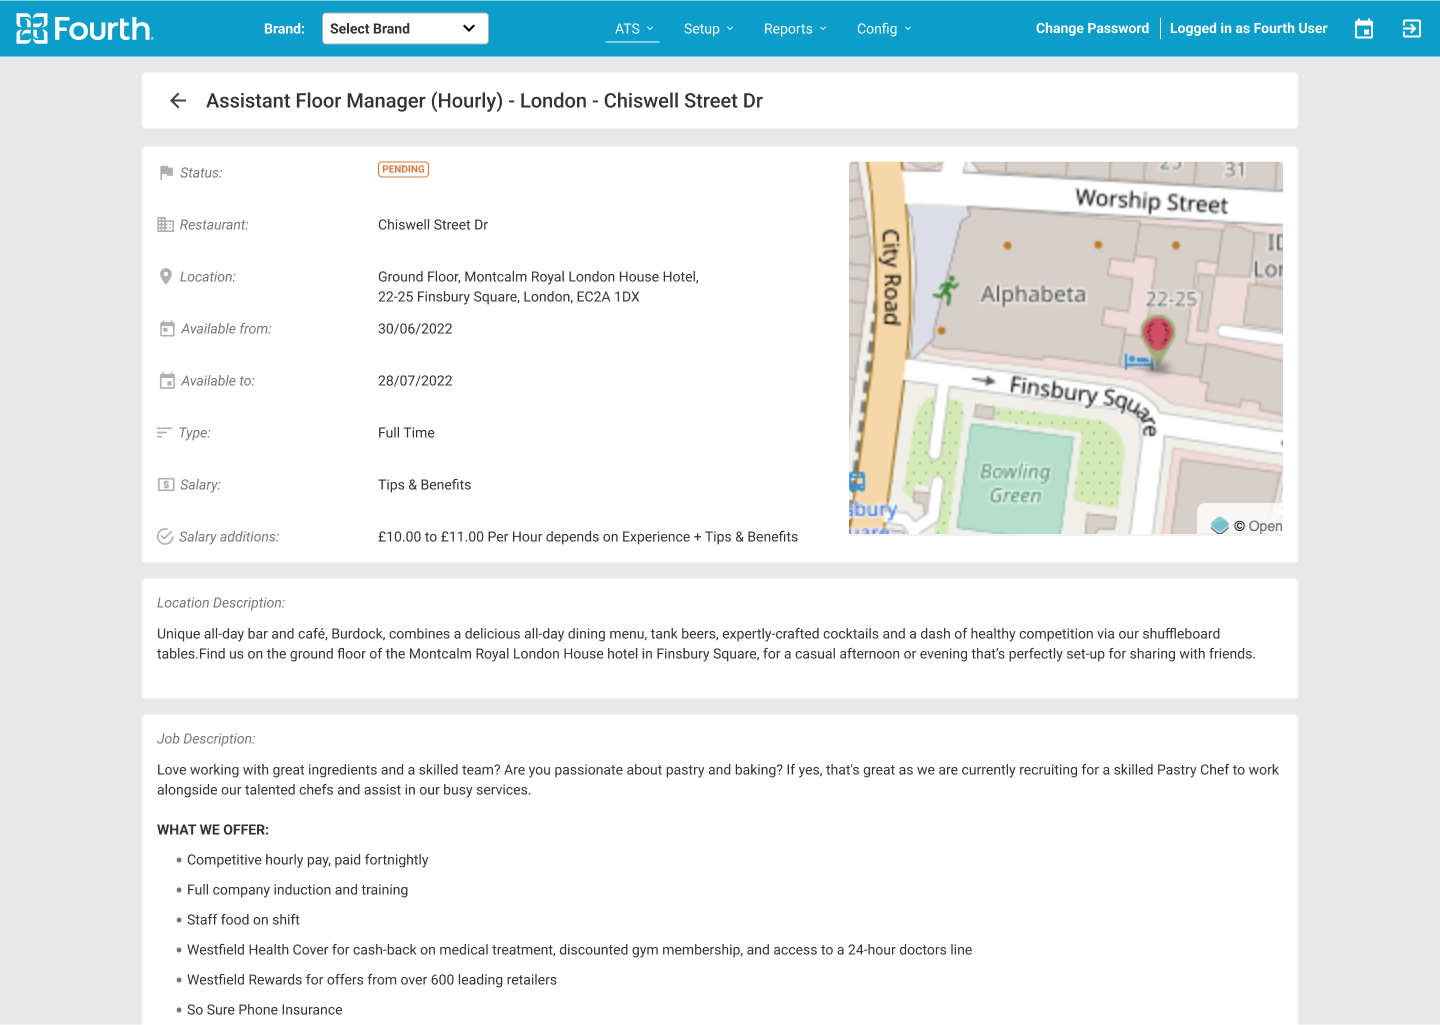1440x1025 pixels.
Task: Open the Config dropdown menu
Action: pyautogui.click(x=884, y=29)
